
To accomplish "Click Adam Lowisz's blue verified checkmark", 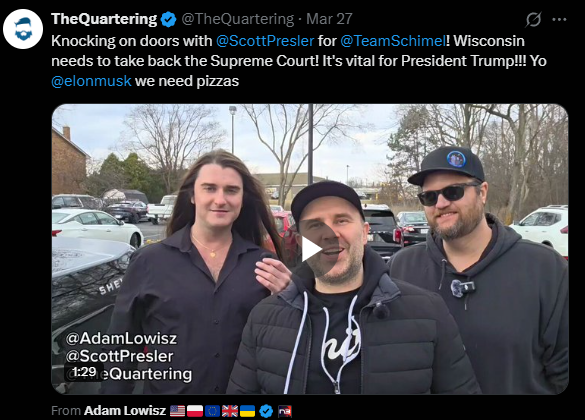I will (x=266, y=411).
